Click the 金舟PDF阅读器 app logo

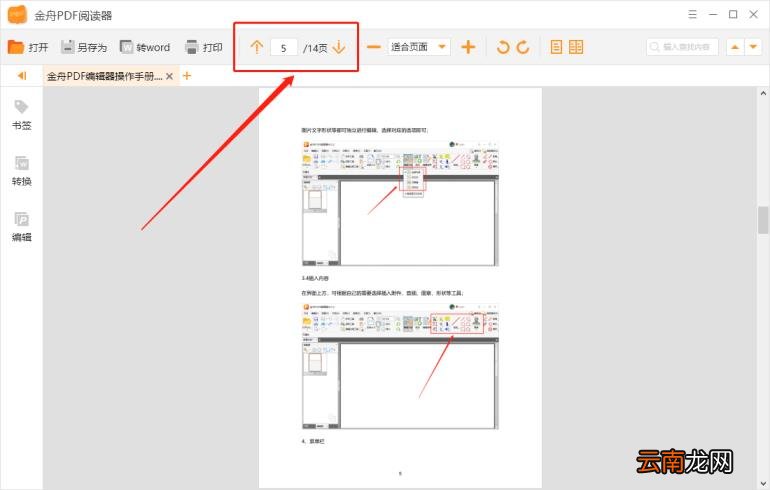point(17,15)
